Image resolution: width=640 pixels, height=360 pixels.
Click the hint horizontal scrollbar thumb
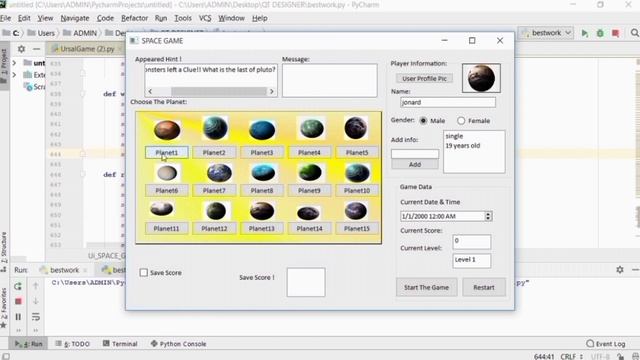219,91
